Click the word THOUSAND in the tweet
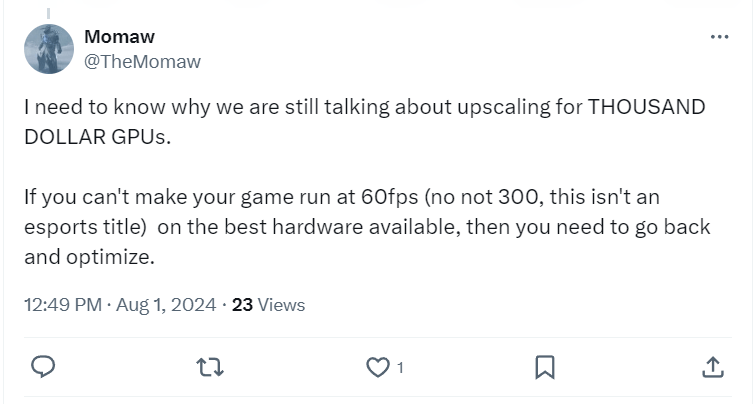The height and width of the screenshot is (404, 753). [x=648, y=108]
